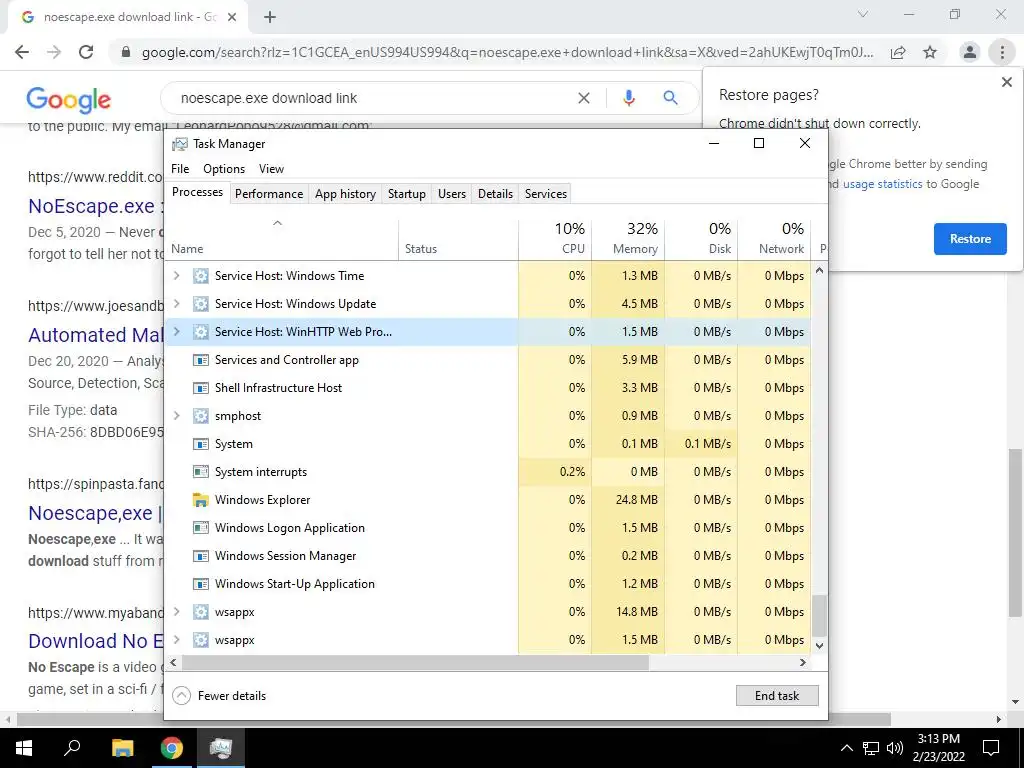
Task: Switch to the App history tab
Action: [345, 194]
